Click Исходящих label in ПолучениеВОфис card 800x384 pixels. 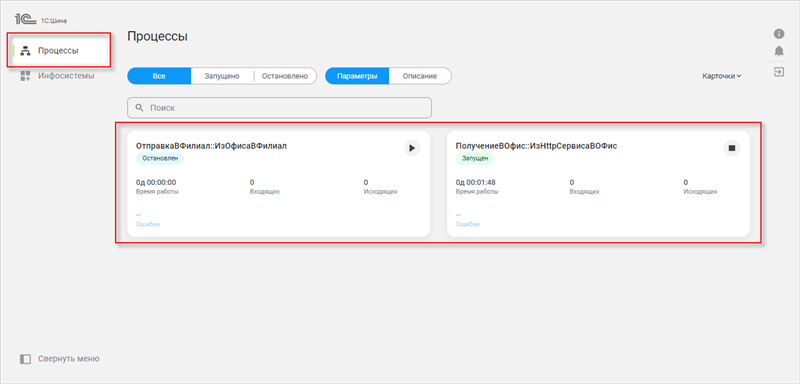tap(701, 192)
